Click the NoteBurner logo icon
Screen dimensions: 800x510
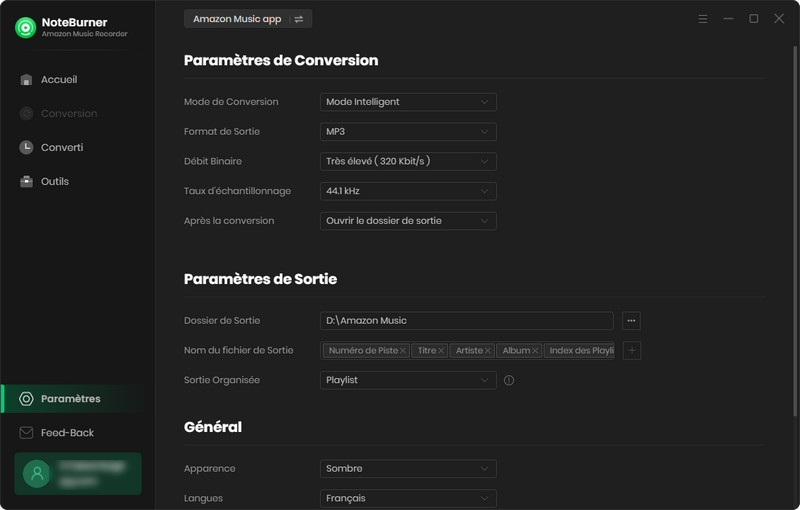26,28
